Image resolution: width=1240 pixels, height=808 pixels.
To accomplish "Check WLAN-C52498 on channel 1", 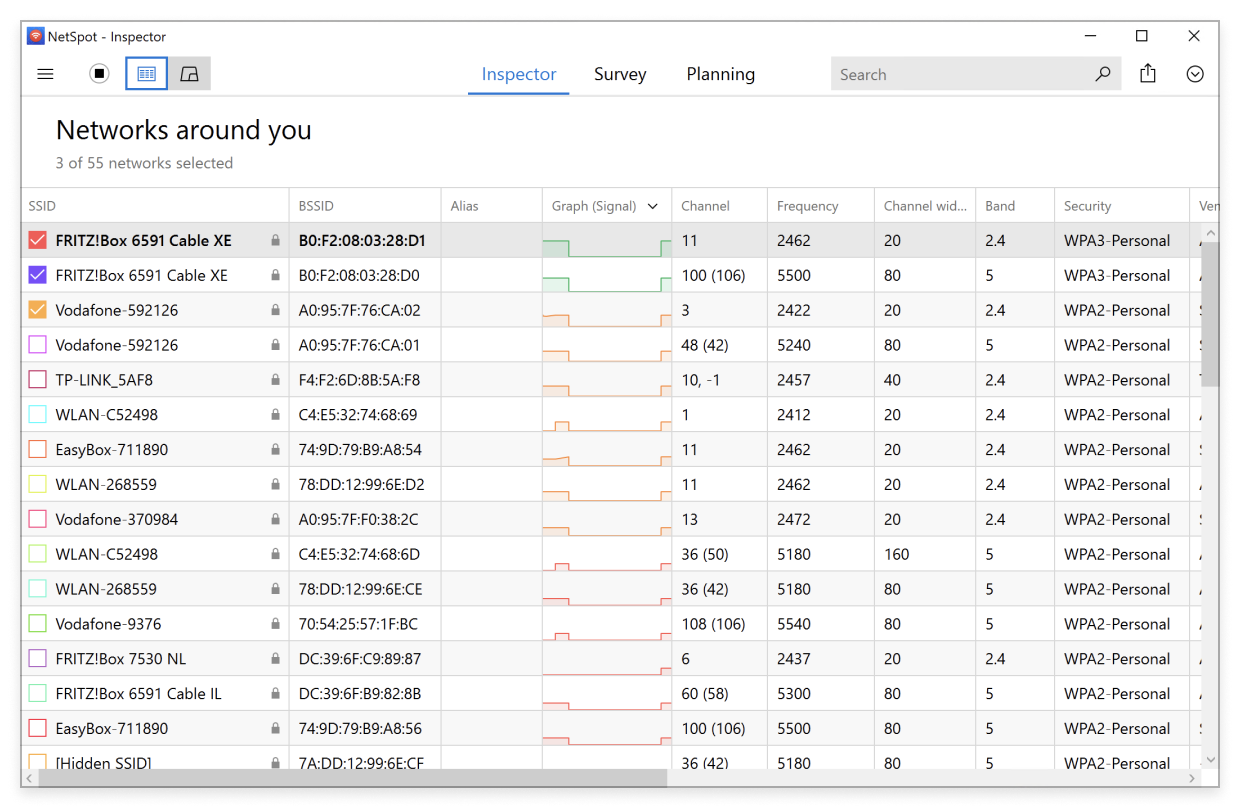I will click(38, 415).
